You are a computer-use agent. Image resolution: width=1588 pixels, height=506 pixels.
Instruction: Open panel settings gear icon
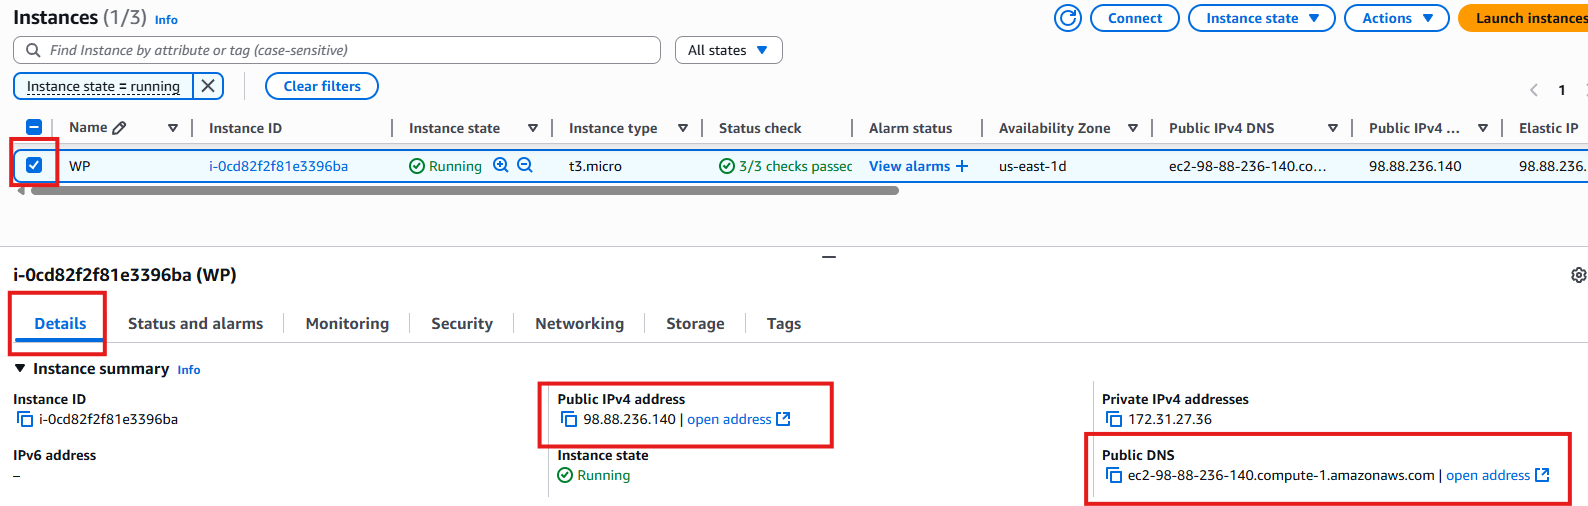(1578, 275)
